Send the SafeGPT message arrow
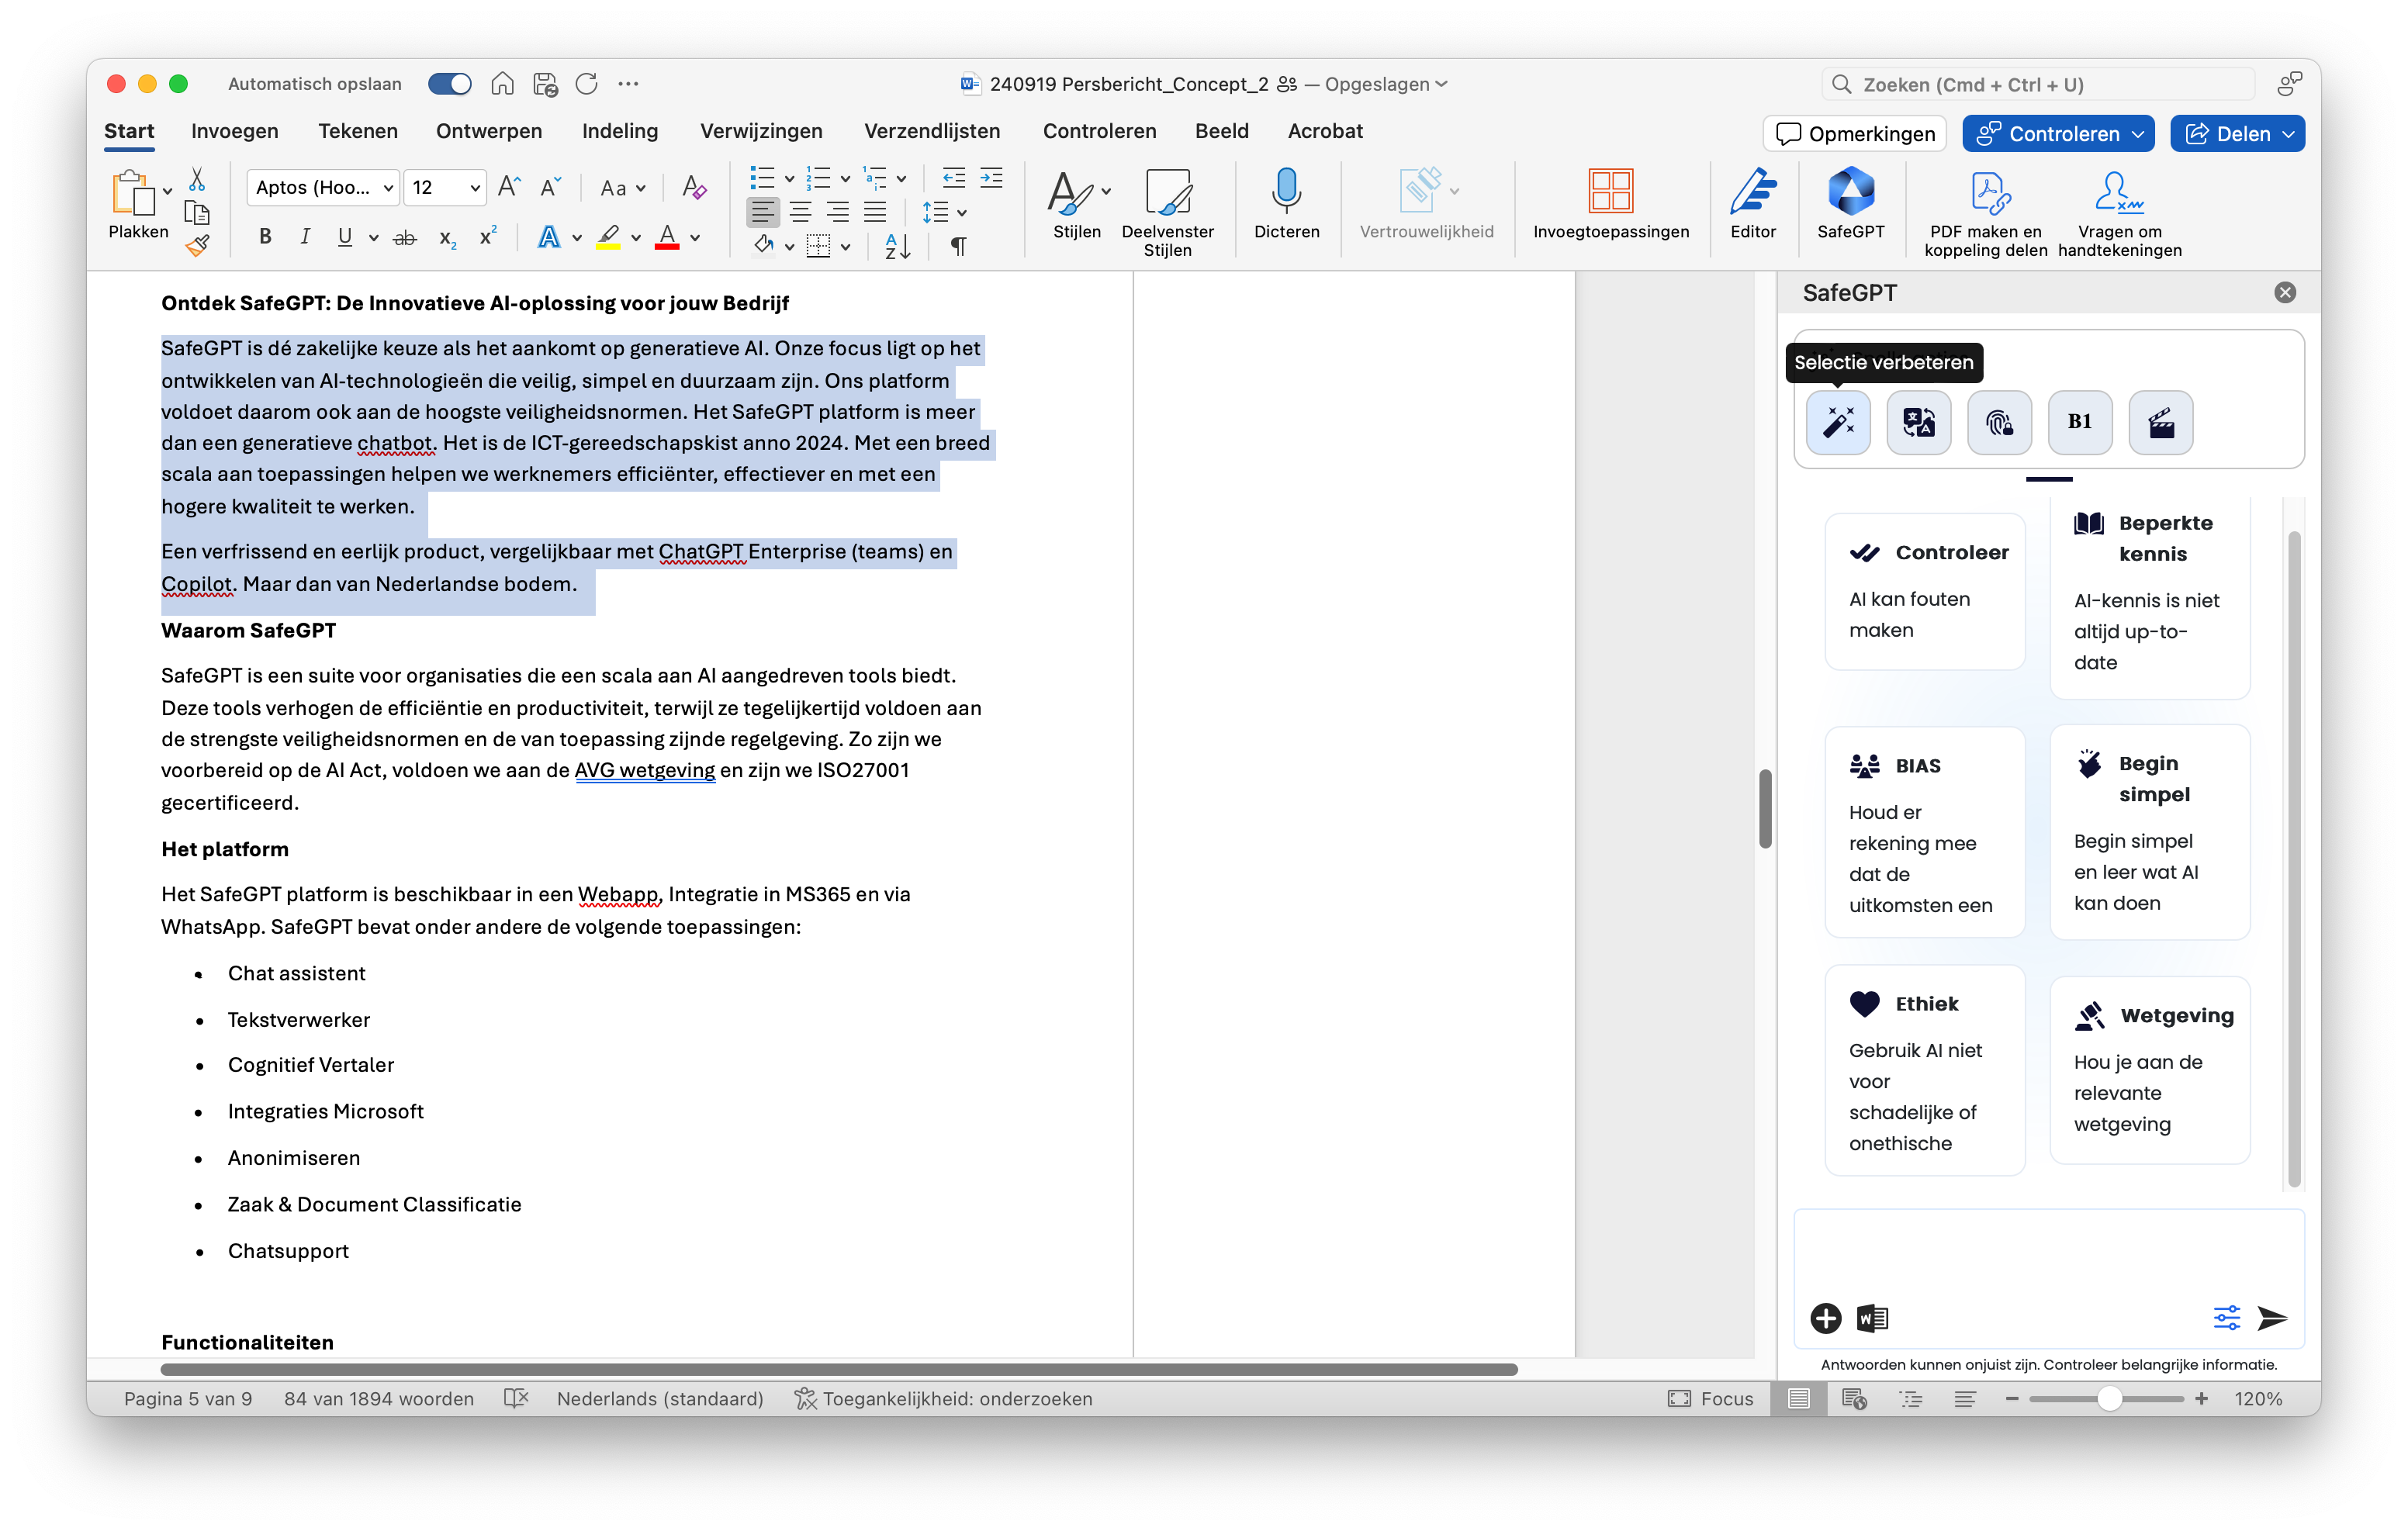The image size is (2408, 1531). [2272, 1318]
